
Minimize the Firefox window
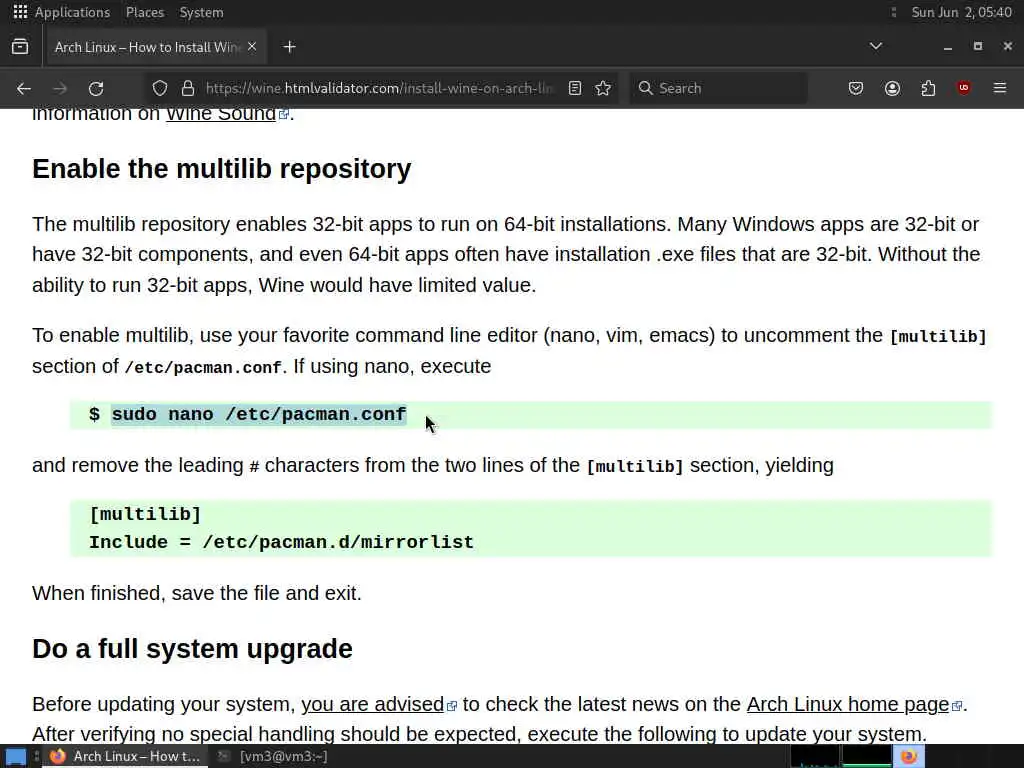tap(948, 47)
